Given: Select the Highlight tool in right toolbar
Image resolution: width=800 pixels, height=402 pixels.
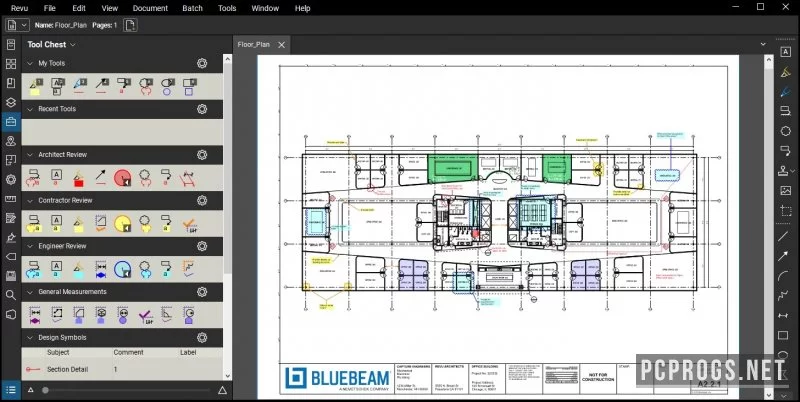Looking at the screenshot, I should (x=785, y=72).
